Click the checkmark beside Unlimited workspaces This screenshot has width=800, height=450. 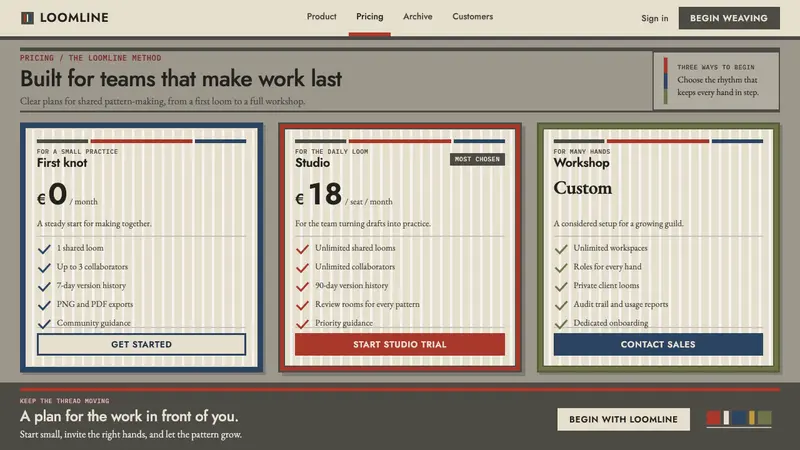(561, 249)
